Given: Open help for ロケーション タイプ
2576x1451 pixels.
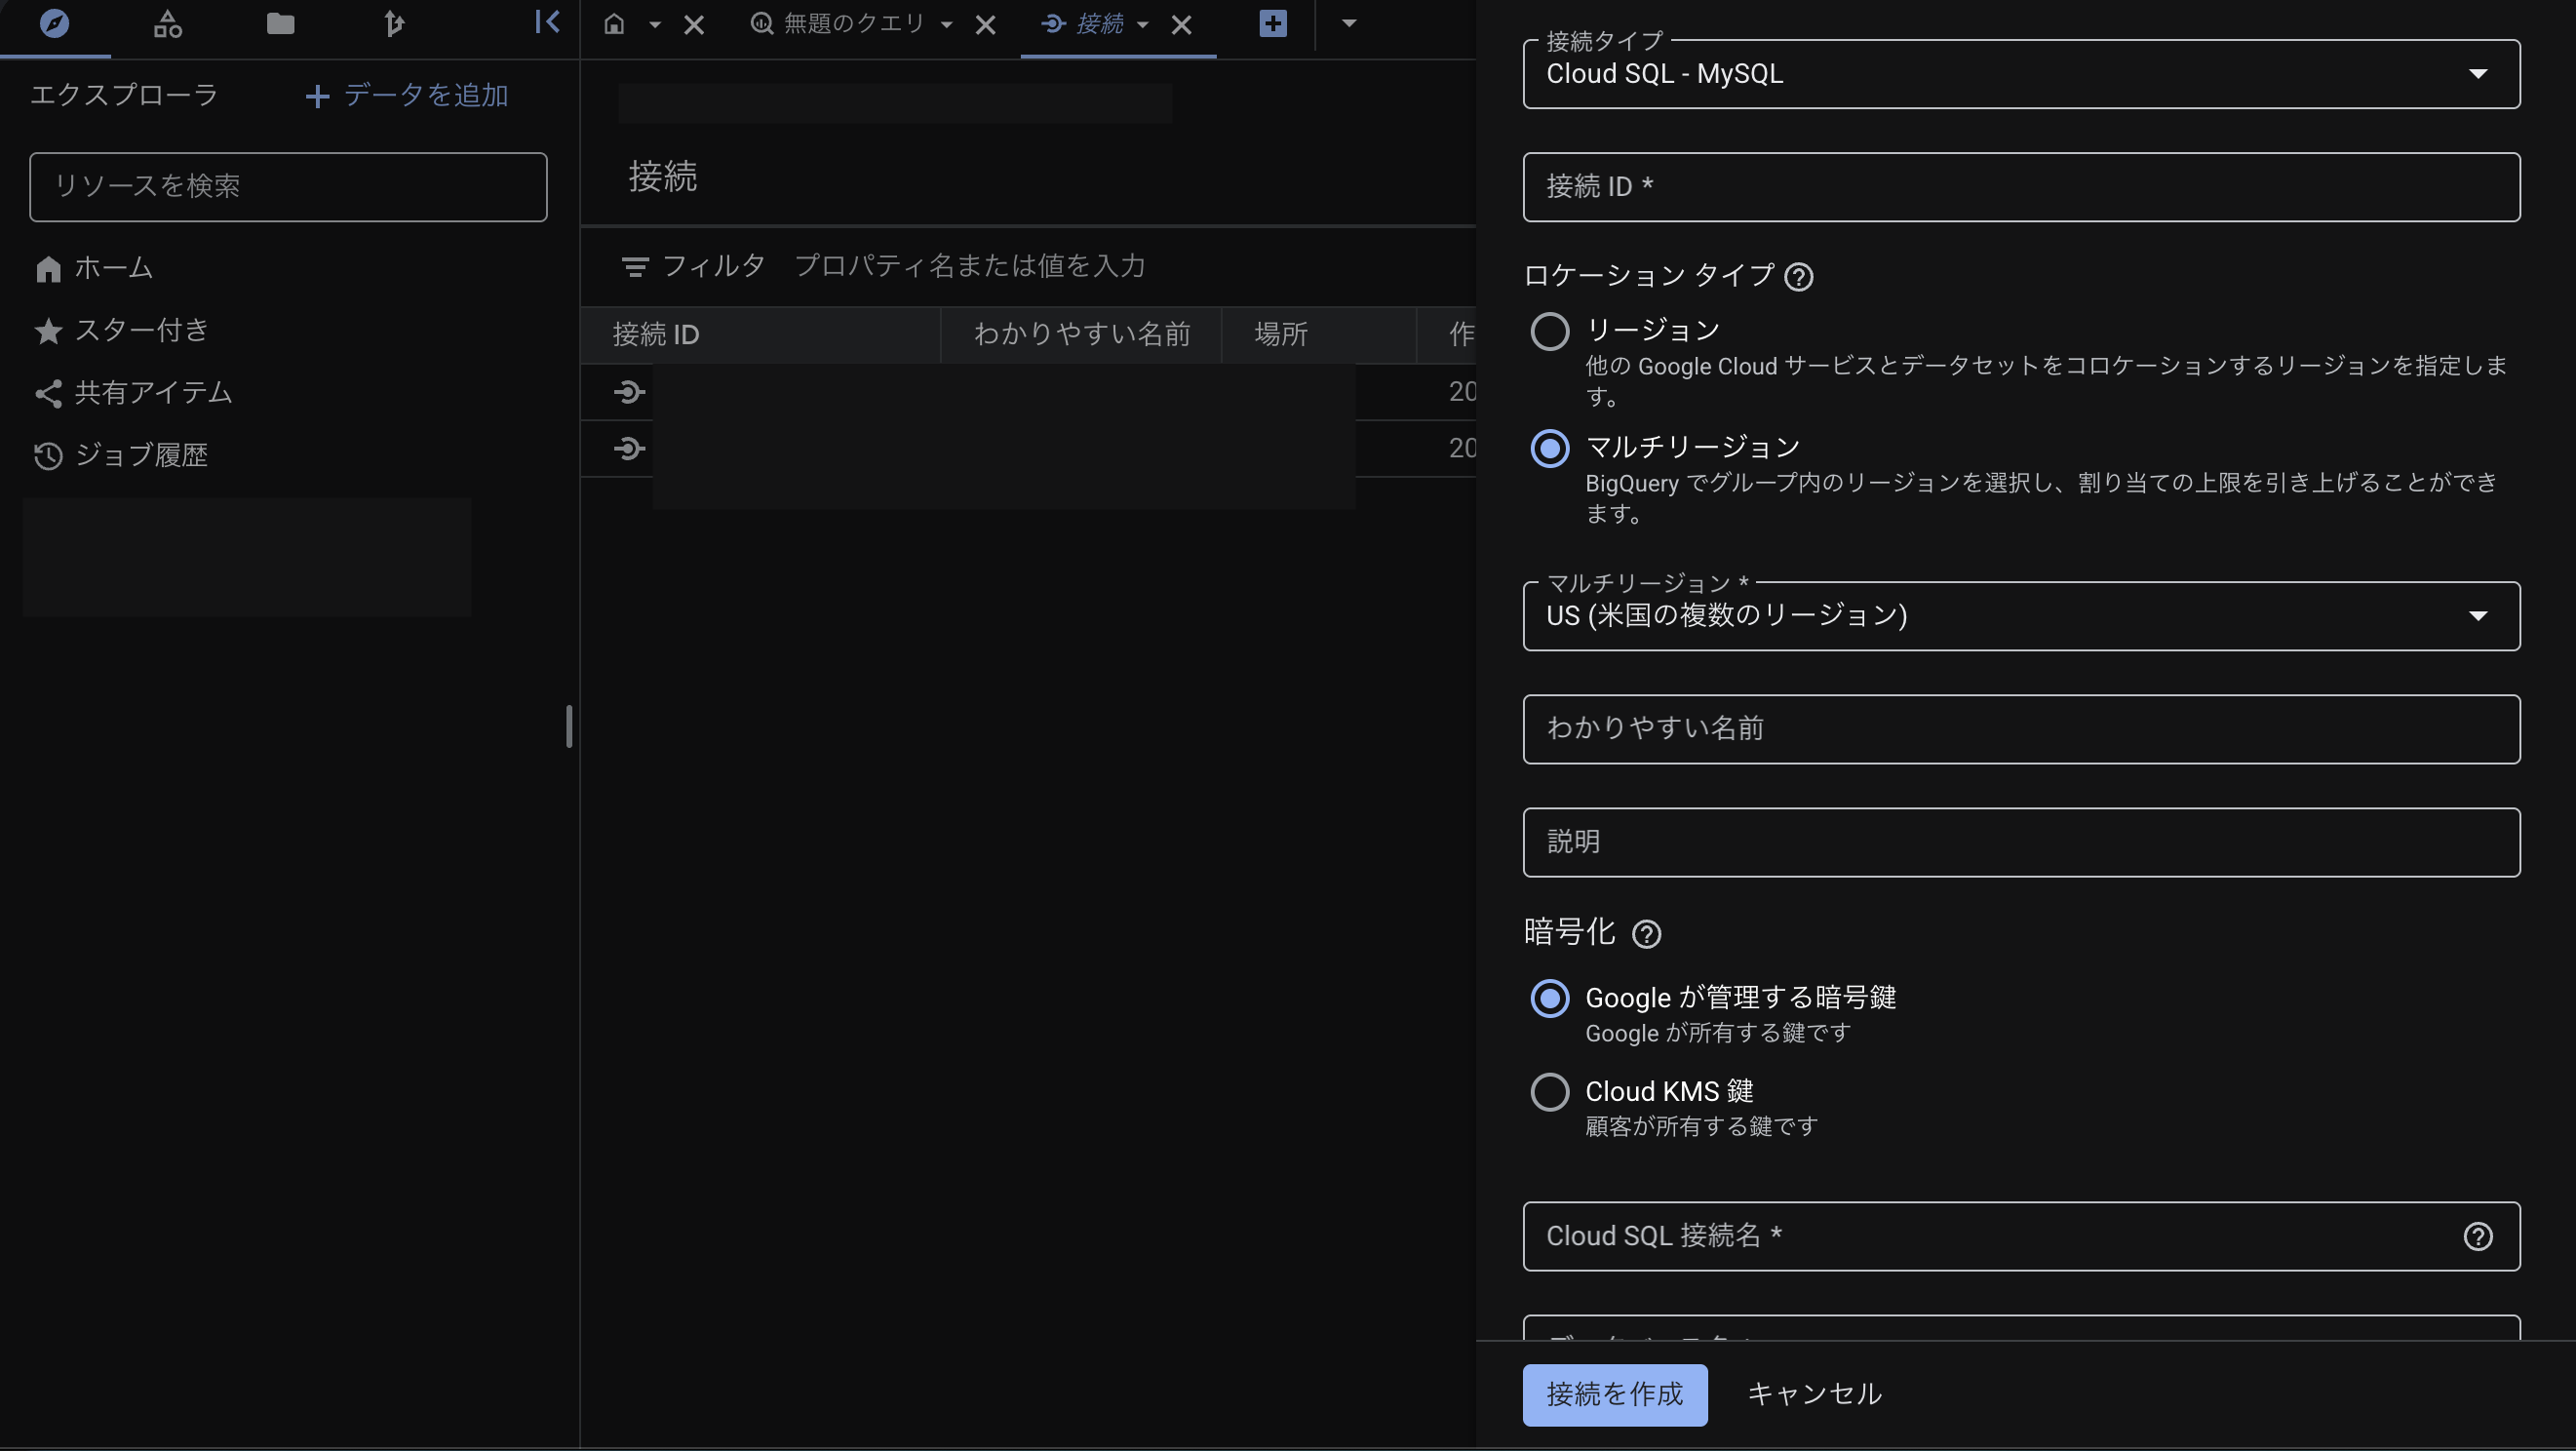Looking at the screenshot, I should pyautogui.click(x=1799, y=277).
